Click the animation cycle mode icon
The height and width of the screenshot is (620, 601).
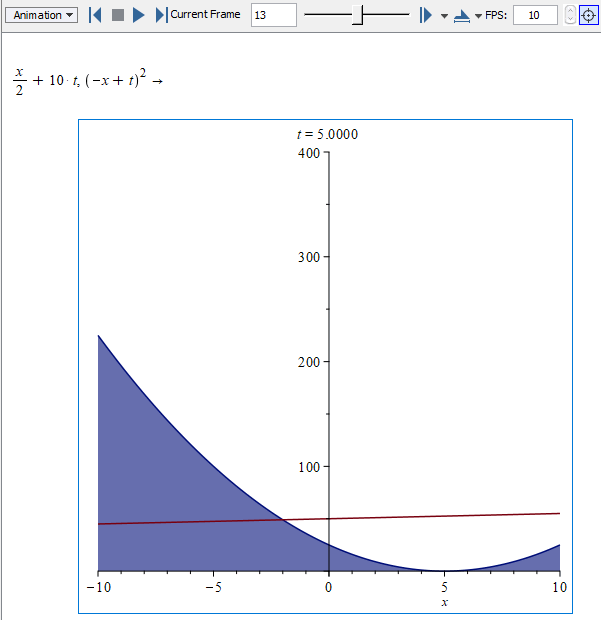point(461,15)
